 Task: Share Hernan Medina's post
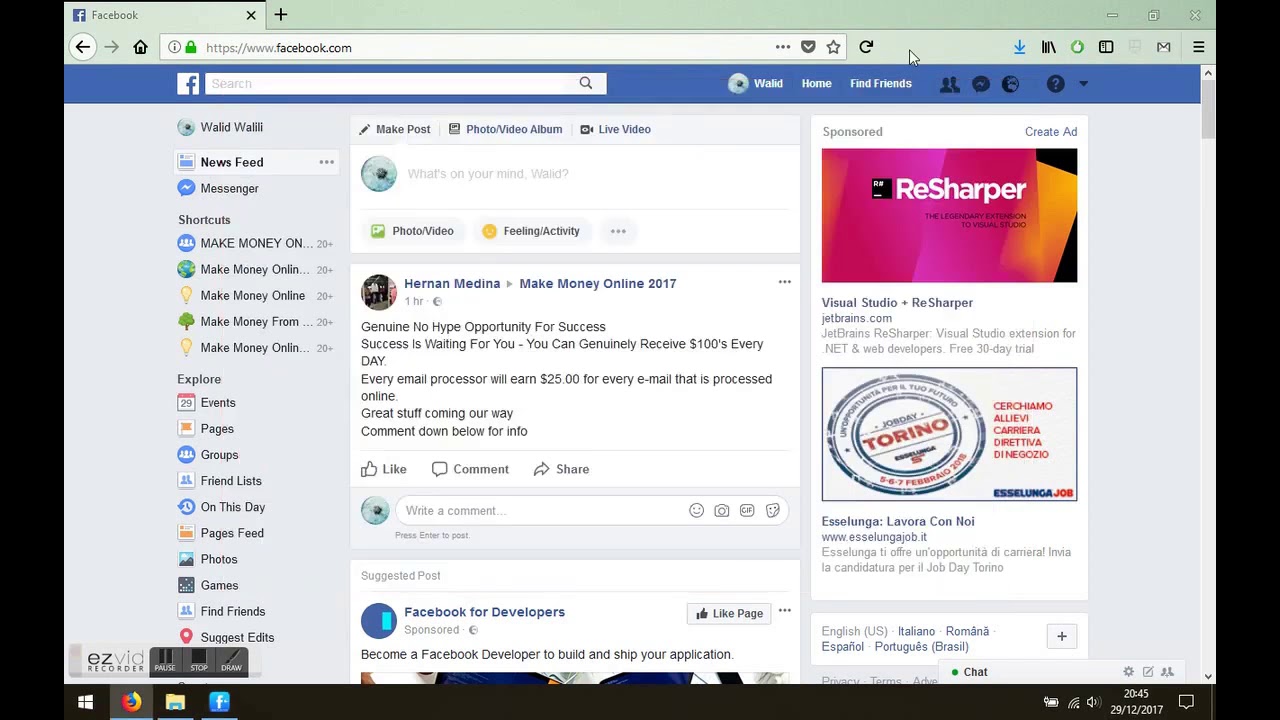561,469
